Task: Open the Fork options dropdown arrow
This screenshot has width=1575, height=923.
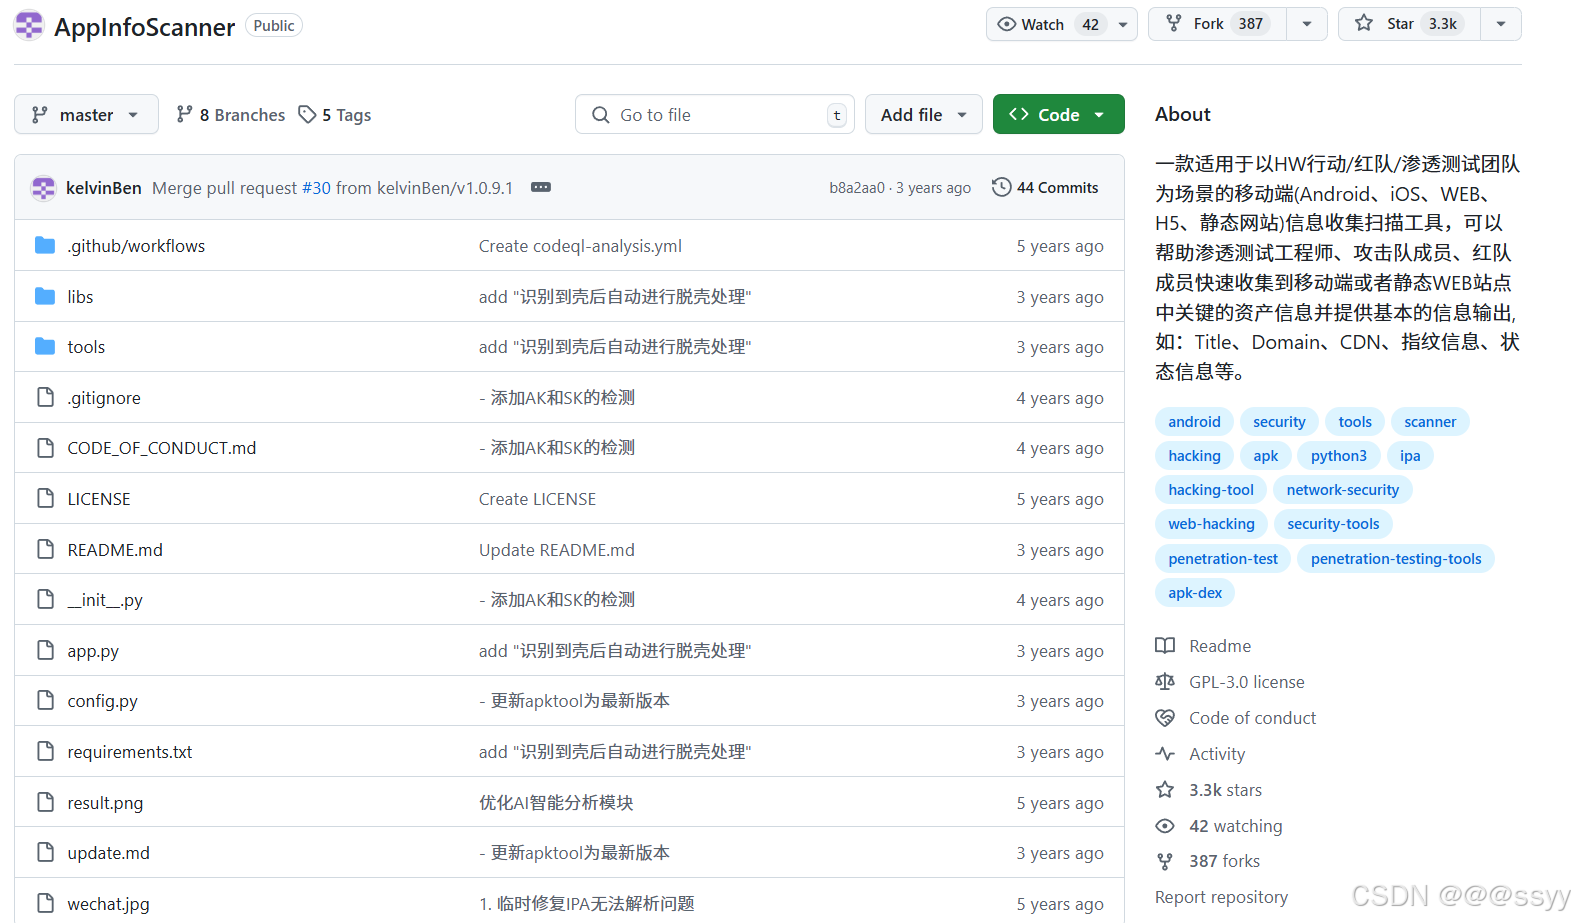Action: pos(1307,24)
